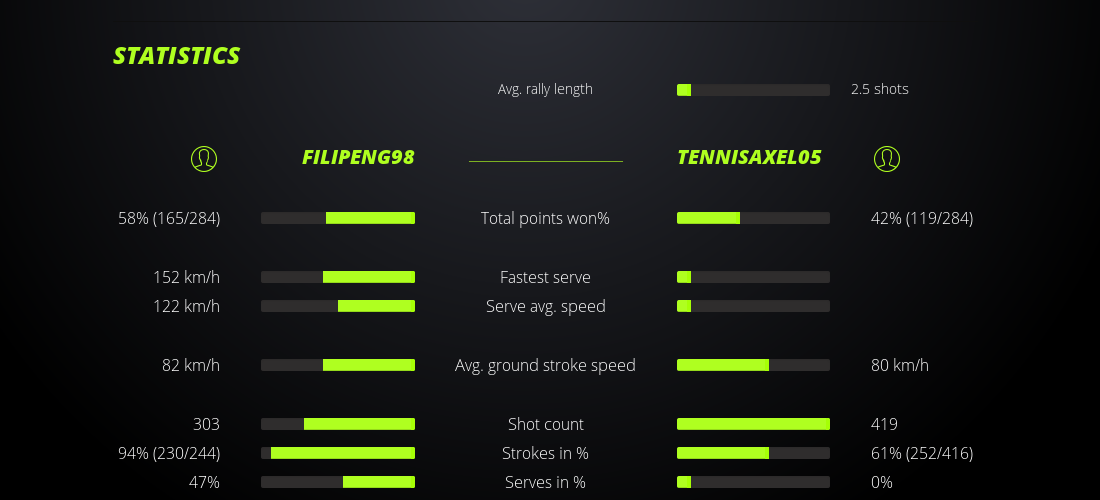
Task: Click the '61% (252/416)' strokes value
Action: (x=922, y=453)
